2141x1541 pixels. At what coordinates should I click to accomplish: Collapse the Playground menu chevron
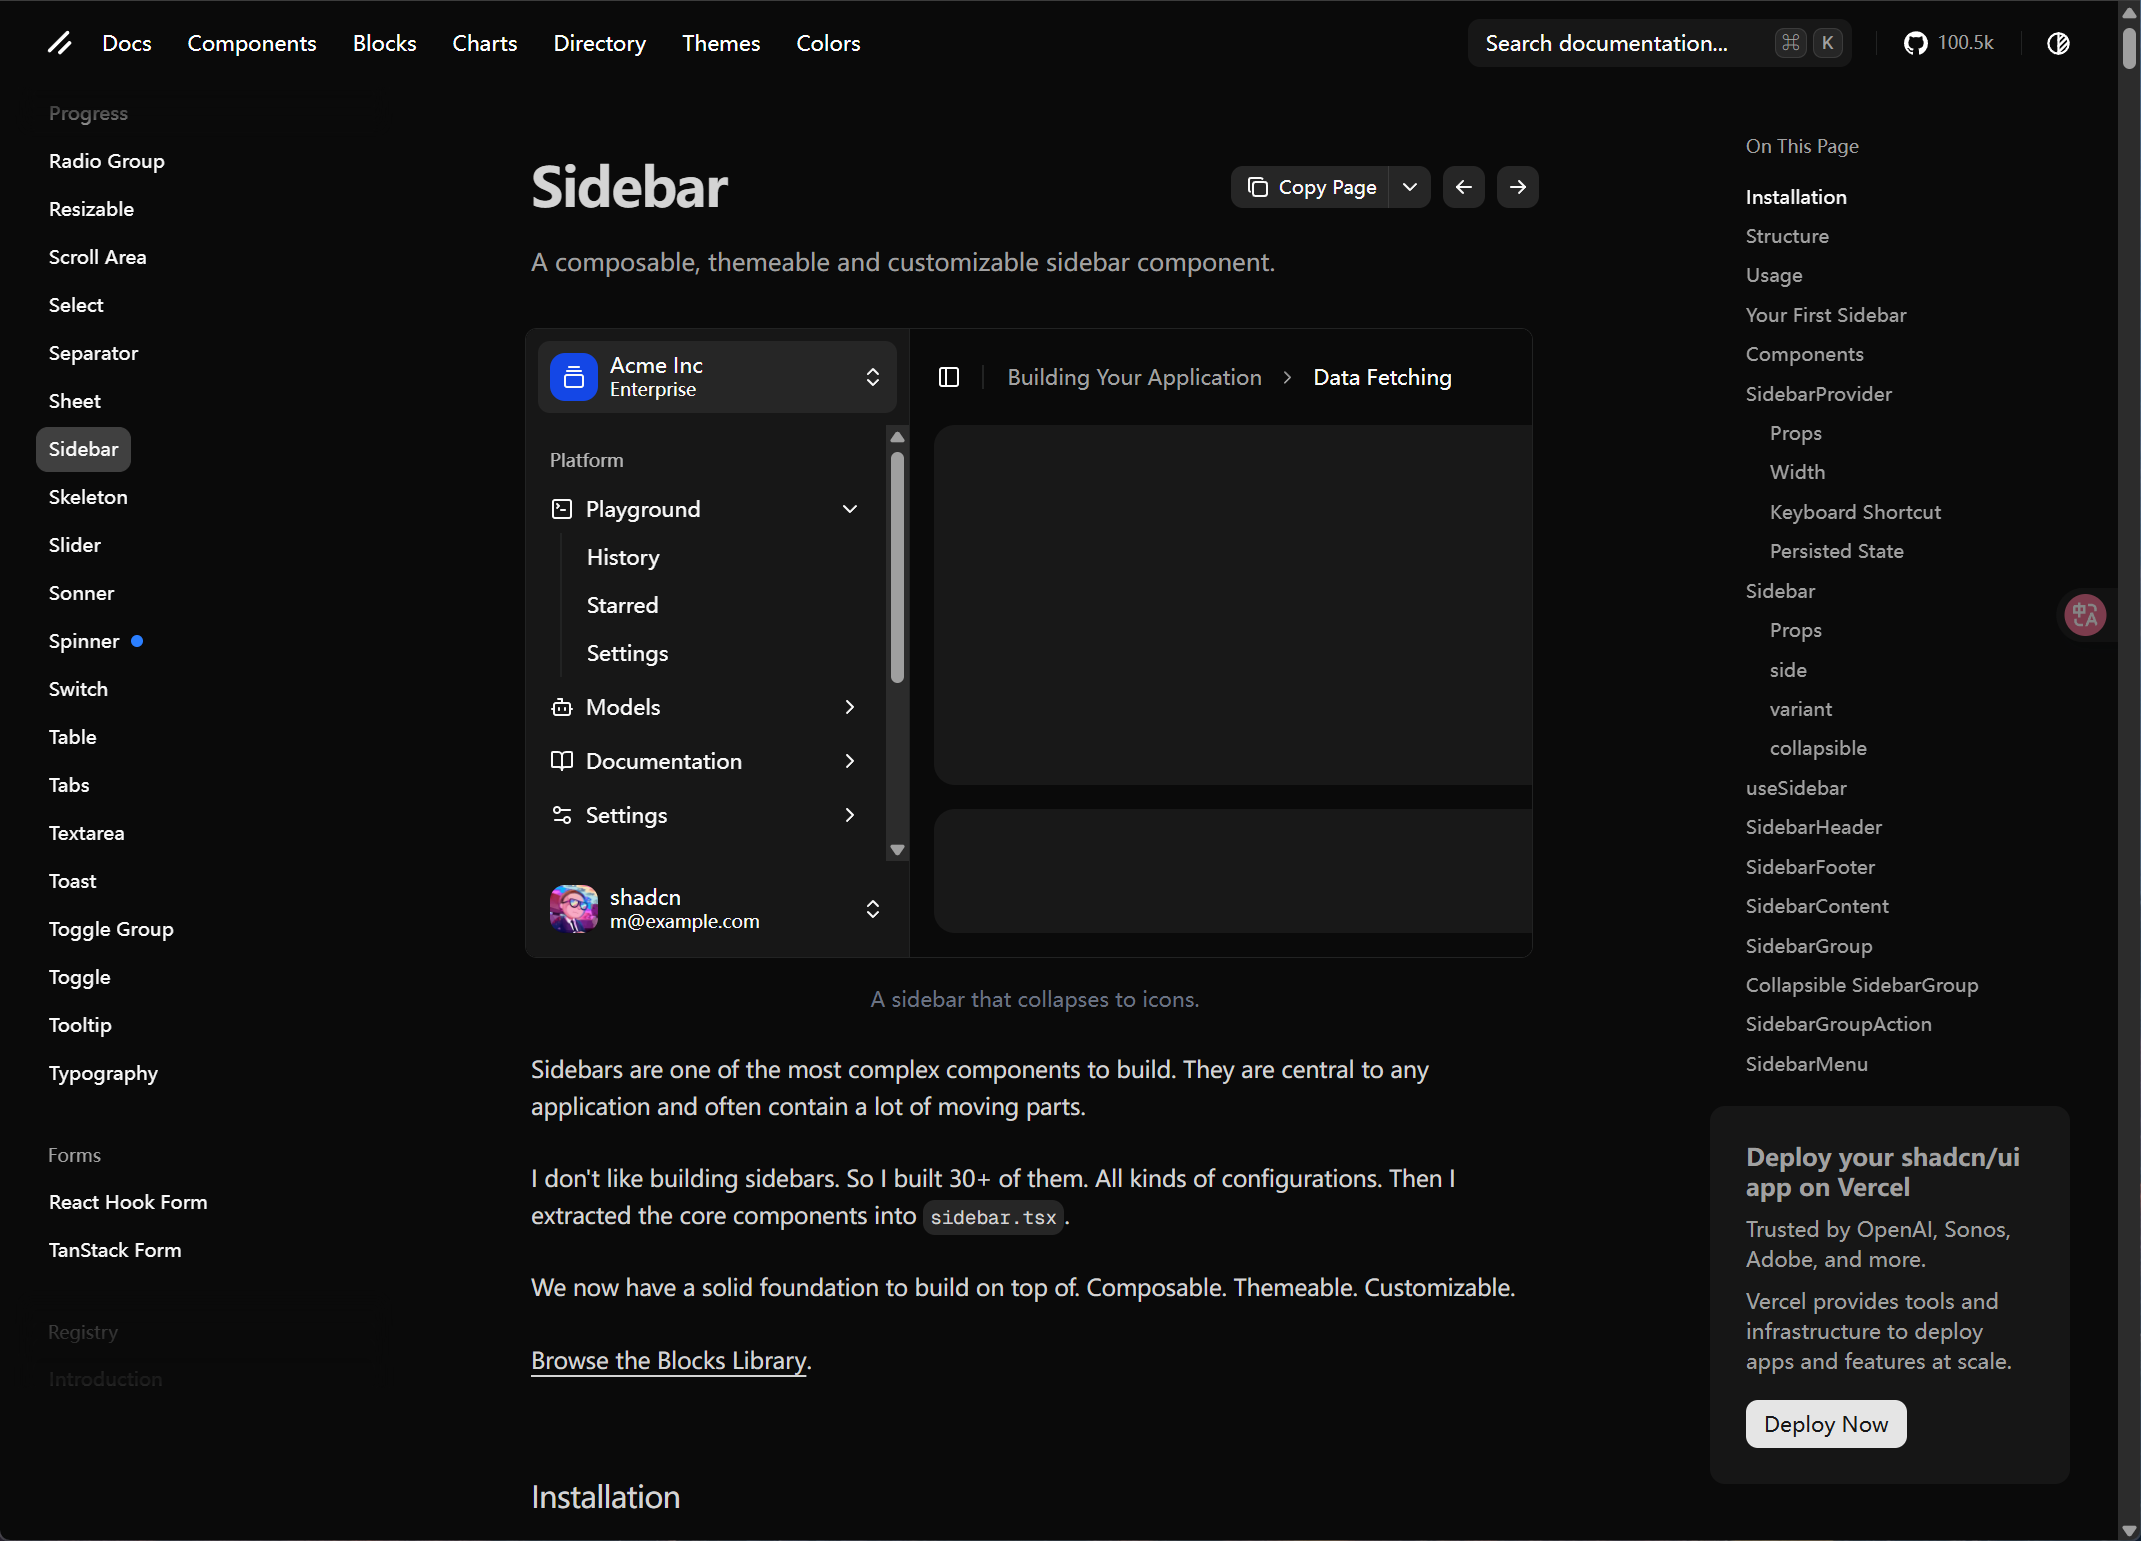click(850, 509)
